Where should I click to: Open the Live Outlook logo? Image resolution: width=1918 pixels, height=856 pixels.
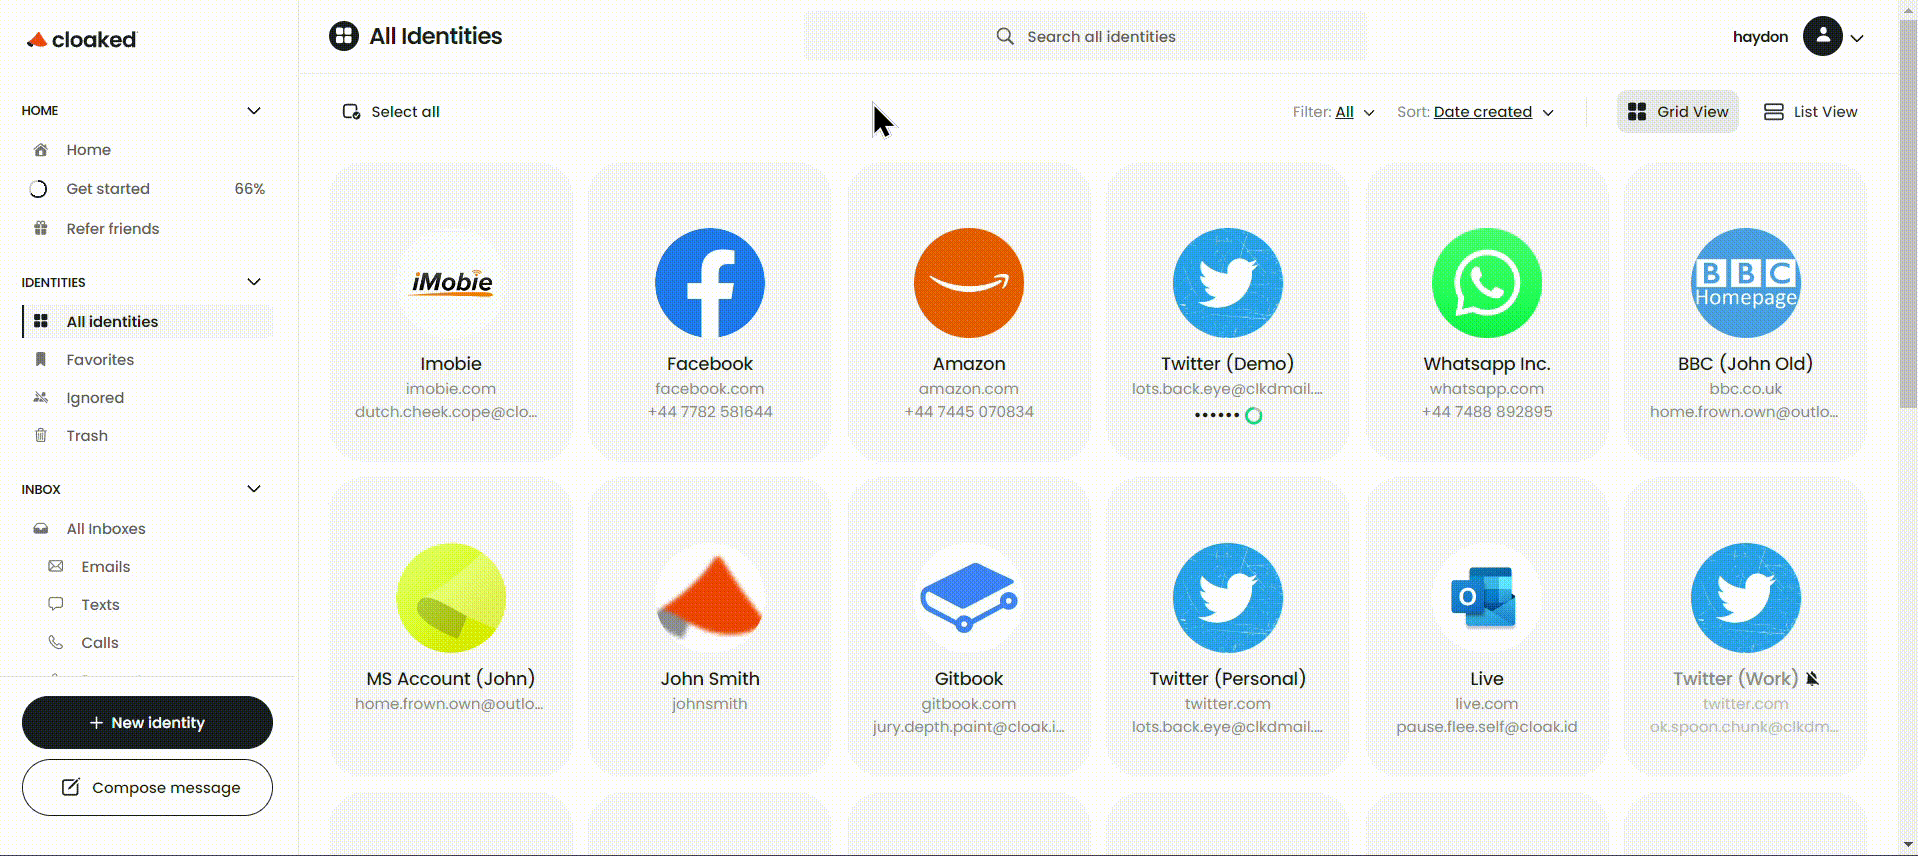[1487, 598]
